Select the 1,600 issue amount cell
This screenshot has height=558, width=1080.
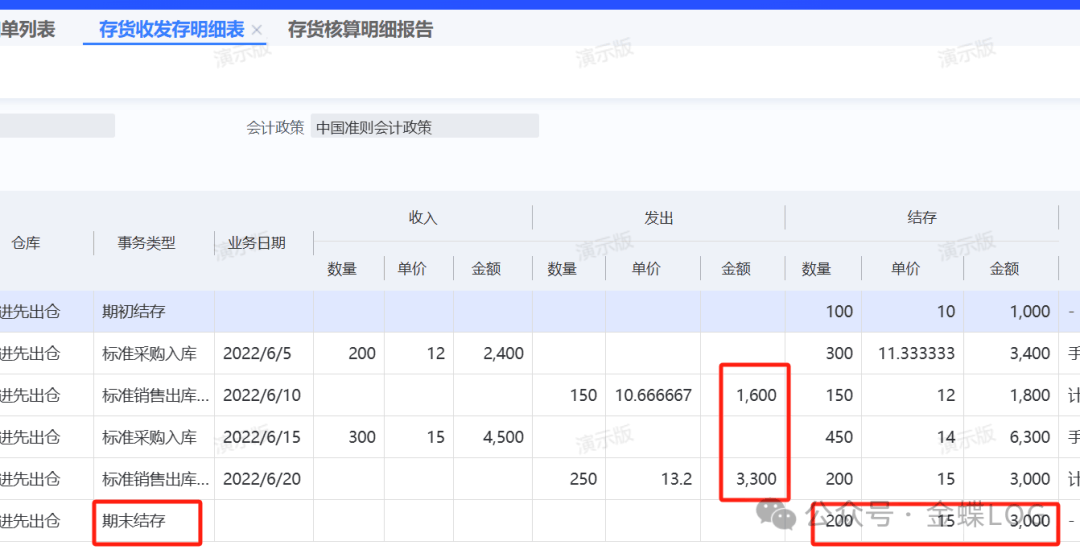(x=756, y=395)
